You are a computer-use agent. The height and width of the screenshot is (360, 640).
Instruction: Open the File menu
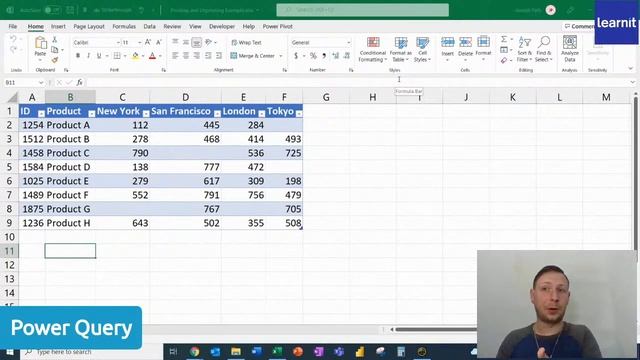tap(13, 26)
